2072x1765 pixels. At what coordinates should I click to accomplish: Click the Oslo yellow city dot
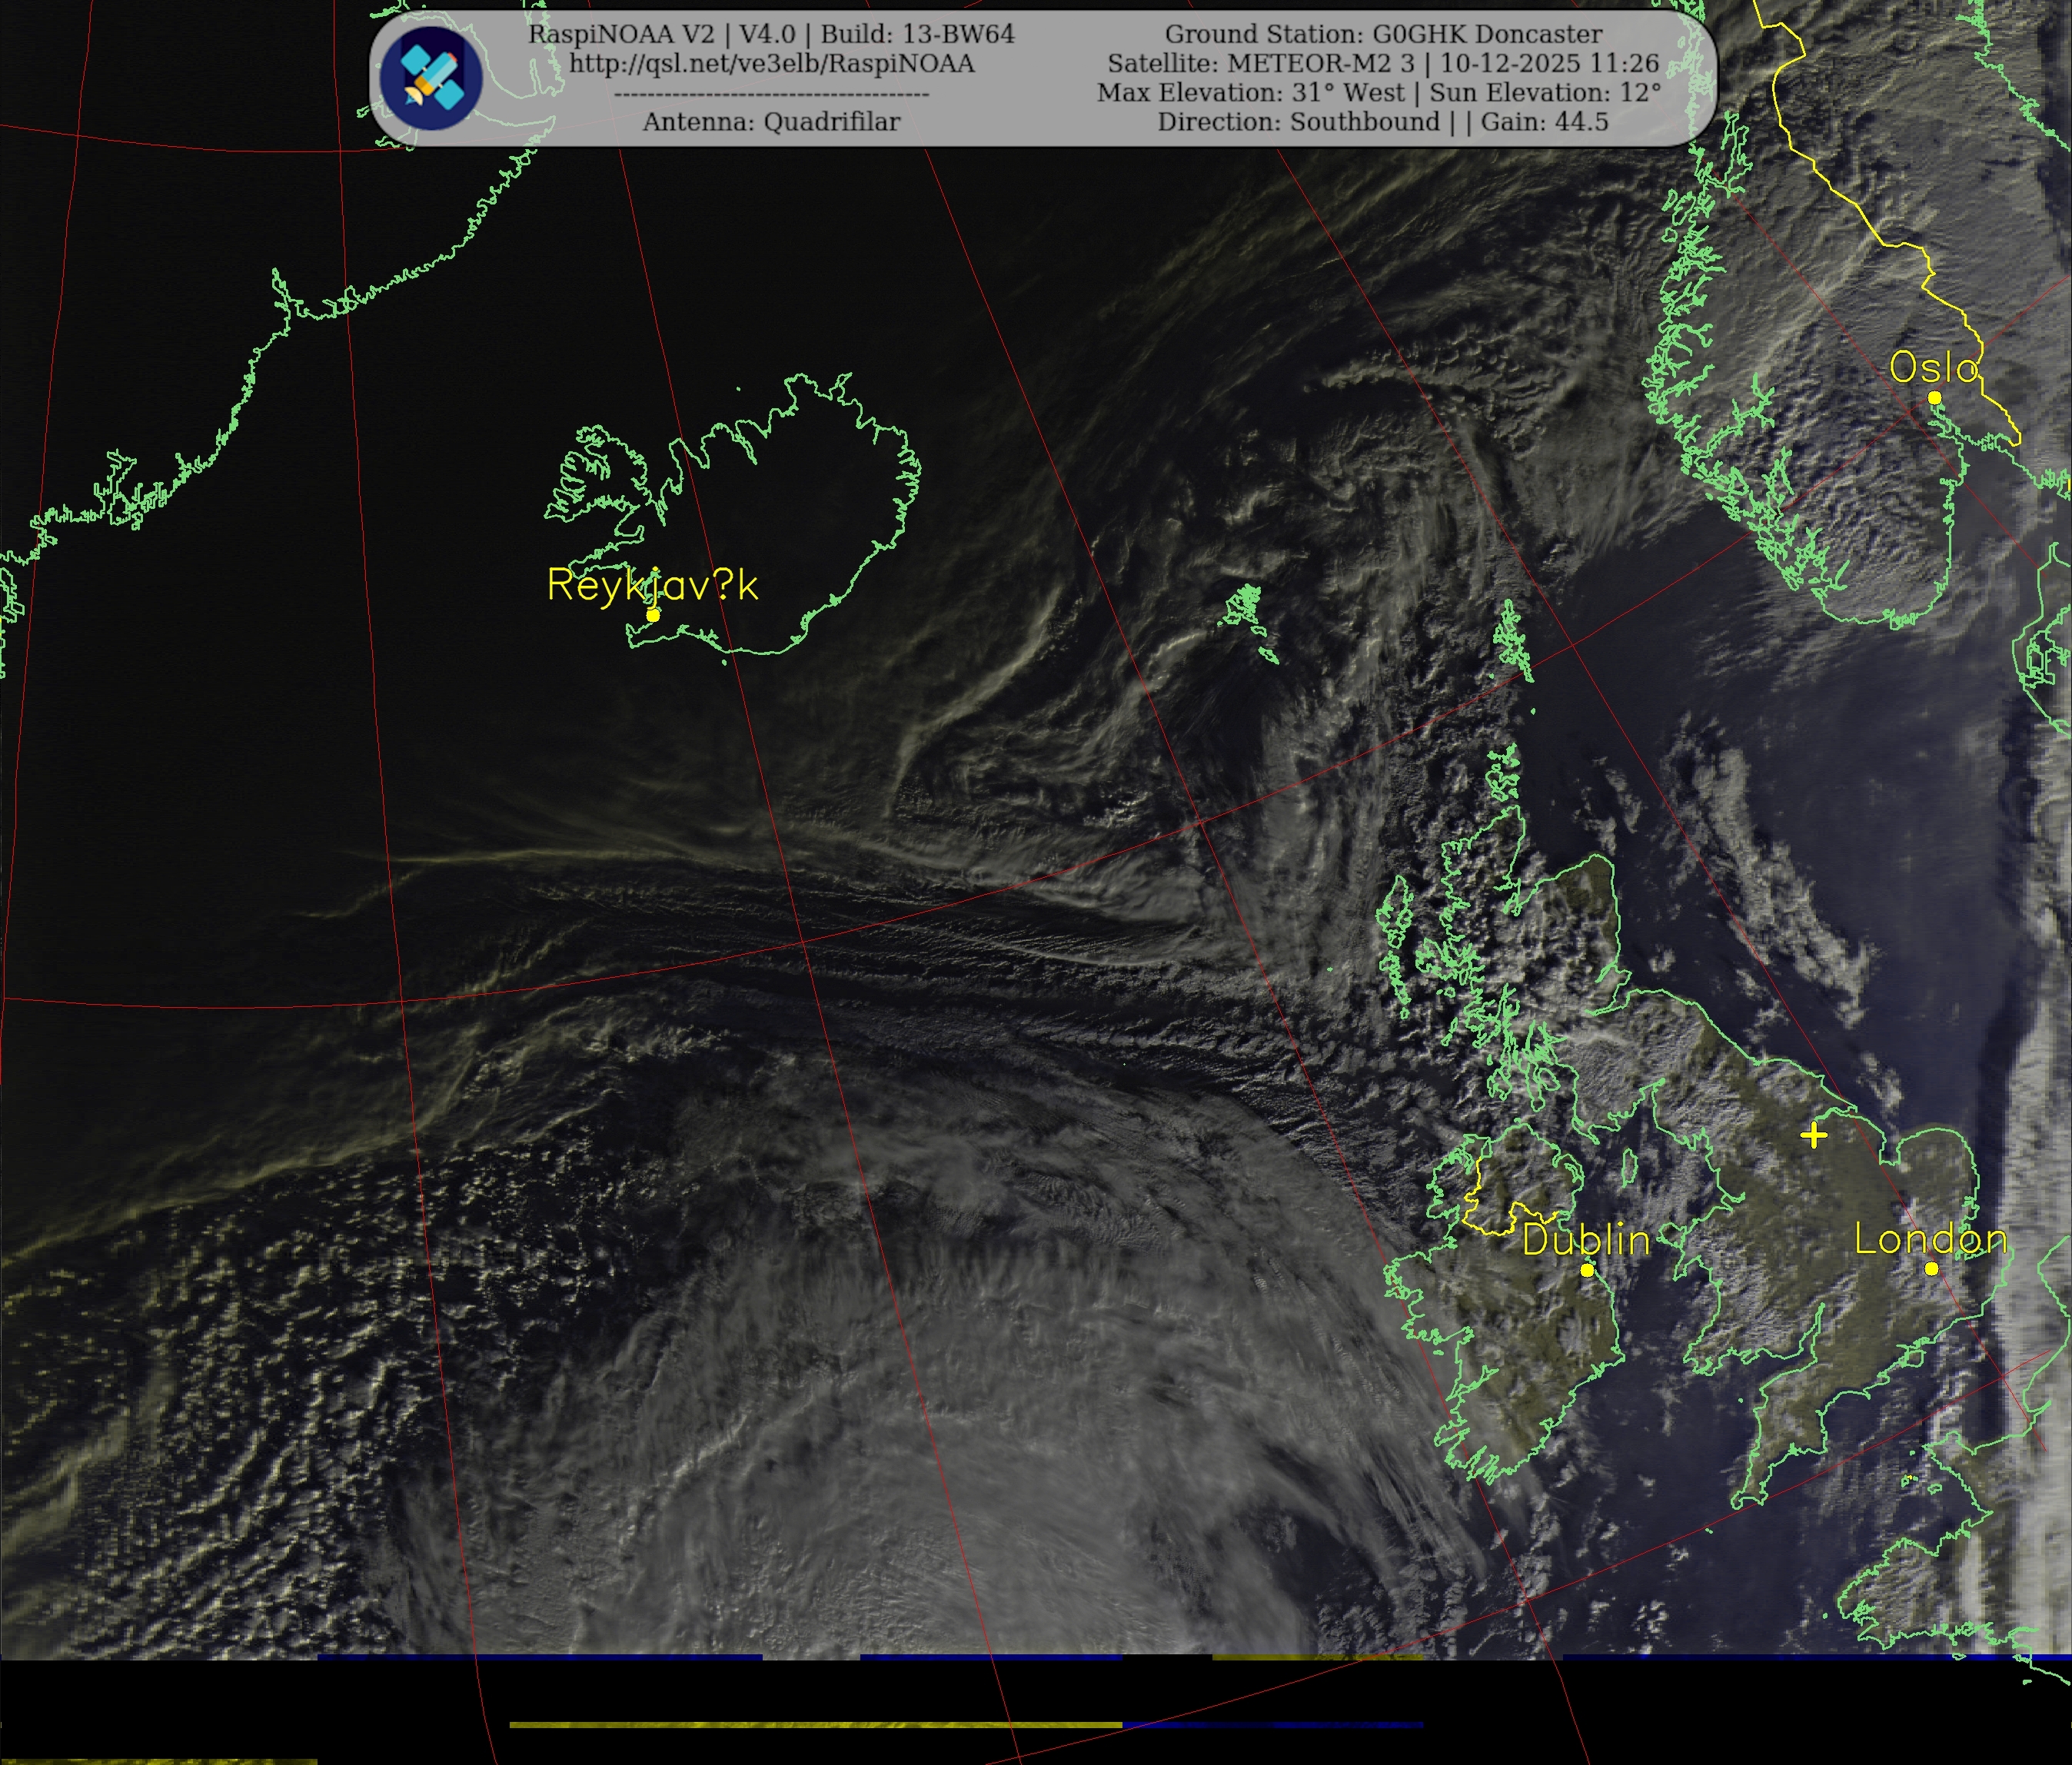point(1934,398)
